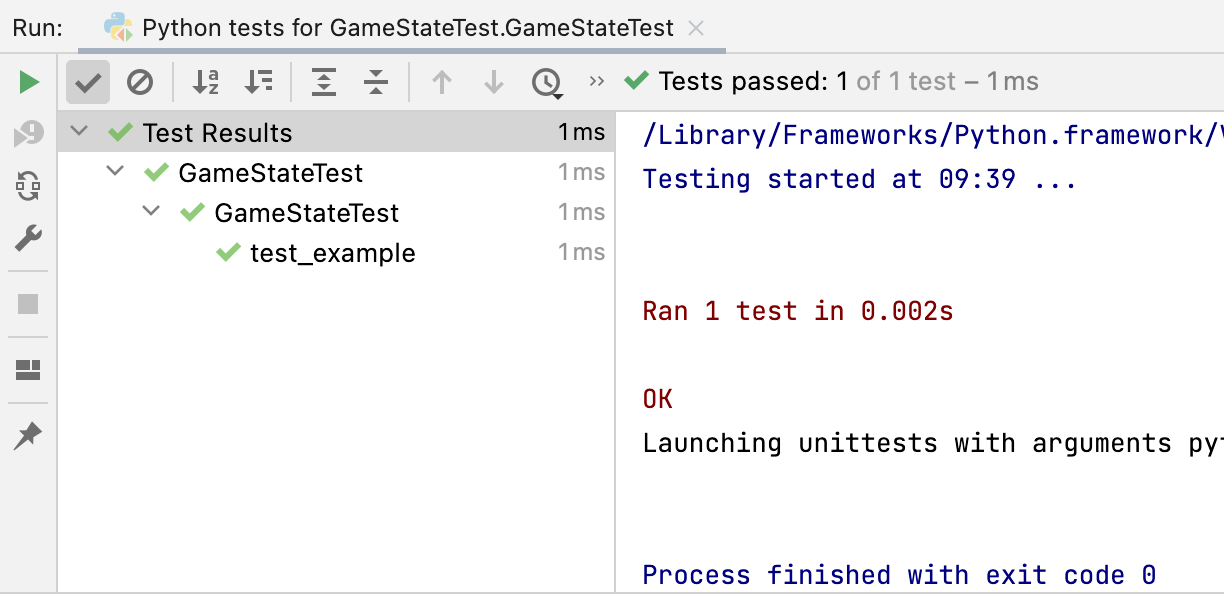Toggle Show Passed checkmark filter
This screenshot has width=1224, height=594.
click(88, 82)
